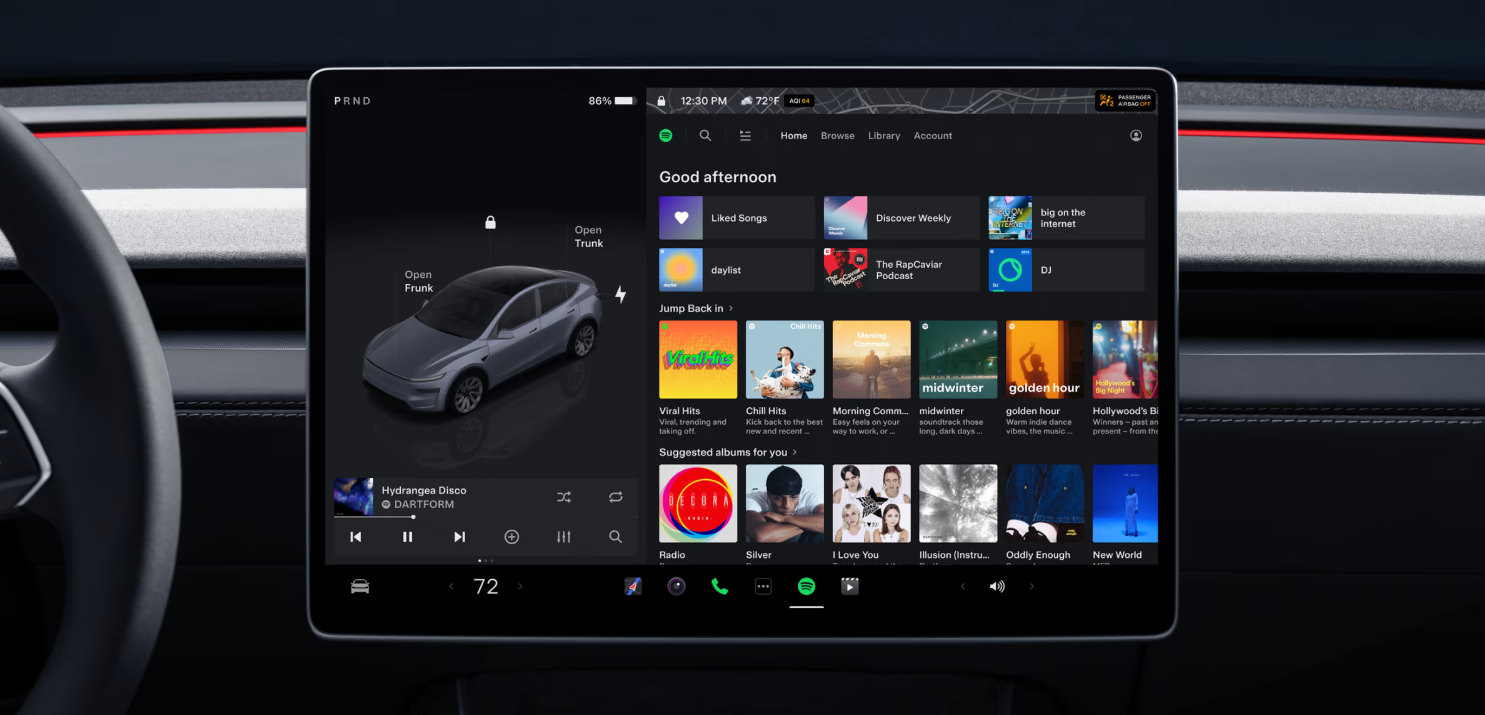Tap the AQI 64 badge
The image size is (1485, 715).
point(800,101)
